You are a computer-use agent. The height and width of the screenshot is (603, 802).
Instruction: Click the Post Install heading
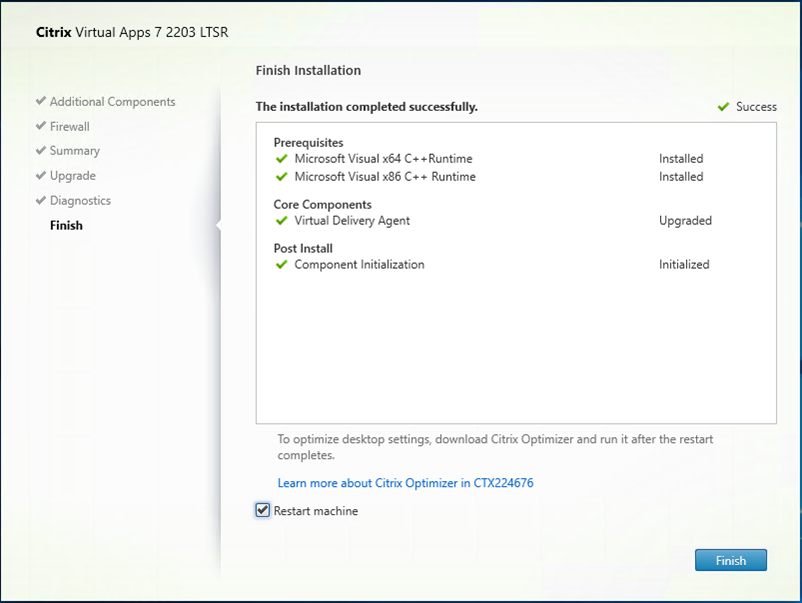point(303,249)
